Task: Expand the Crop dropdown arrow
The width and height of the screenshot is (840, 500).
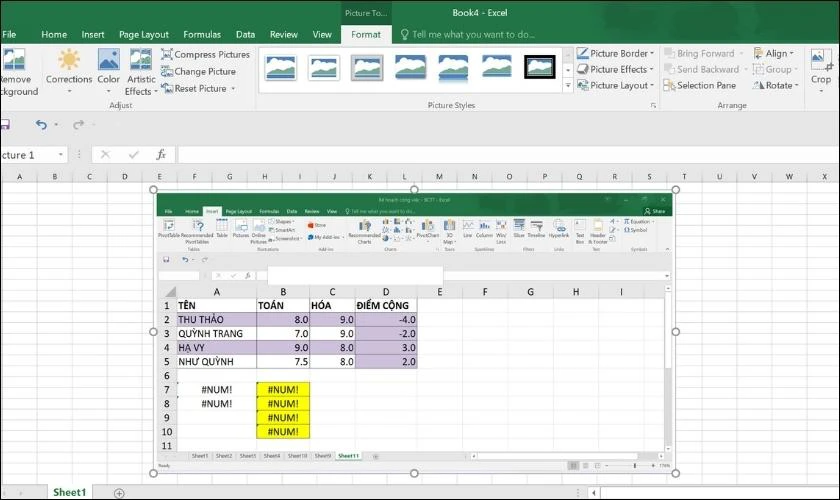Action: [821, 91]
